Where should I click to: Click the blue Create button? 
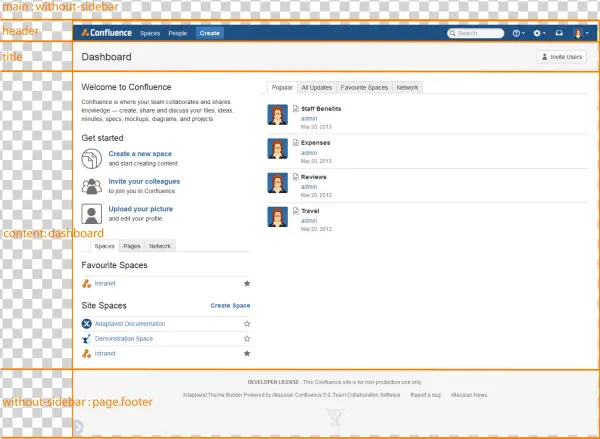click(x=210, y=33)
